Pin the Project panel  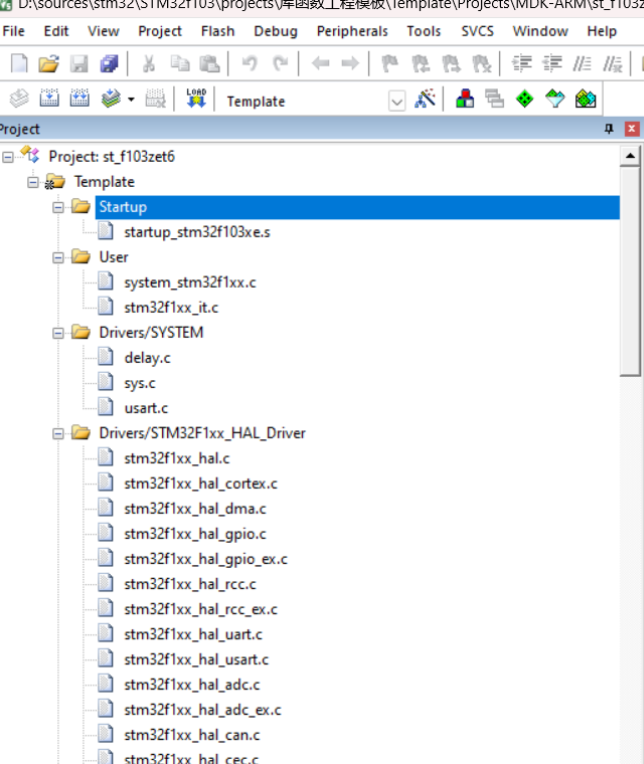[609, 129]
